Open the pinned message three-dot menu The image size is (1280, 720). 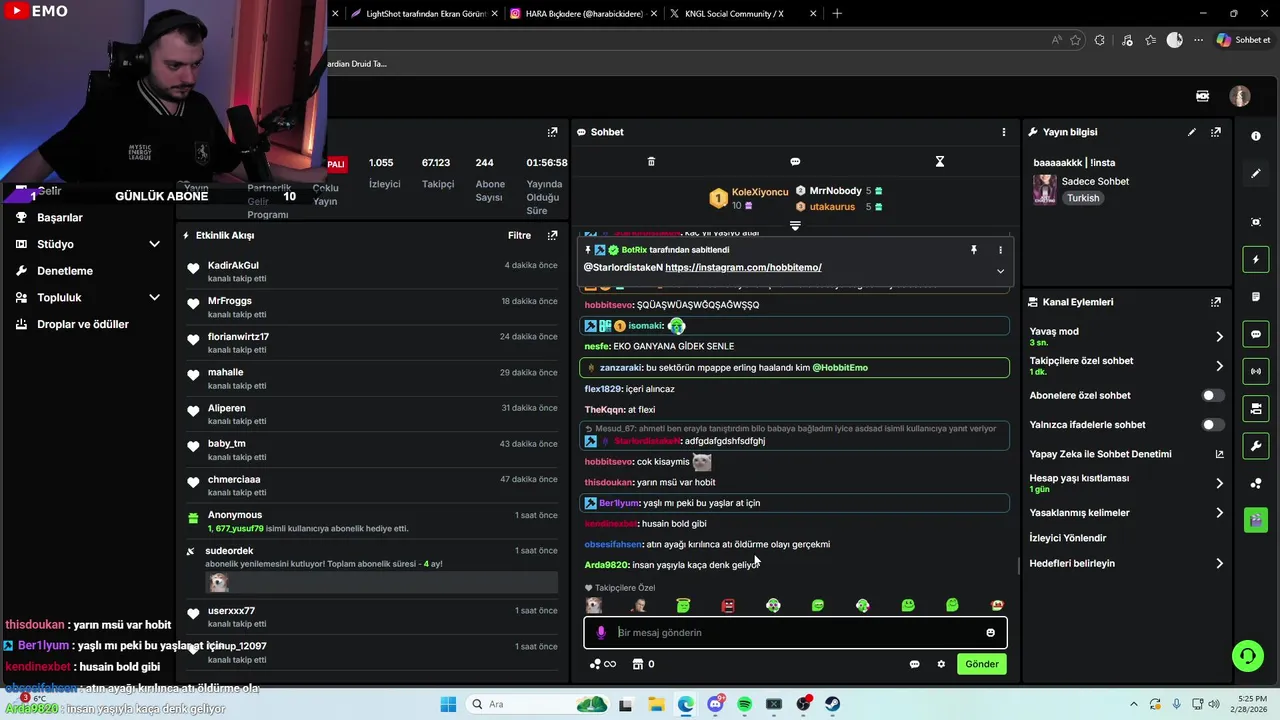[1000, 250]
